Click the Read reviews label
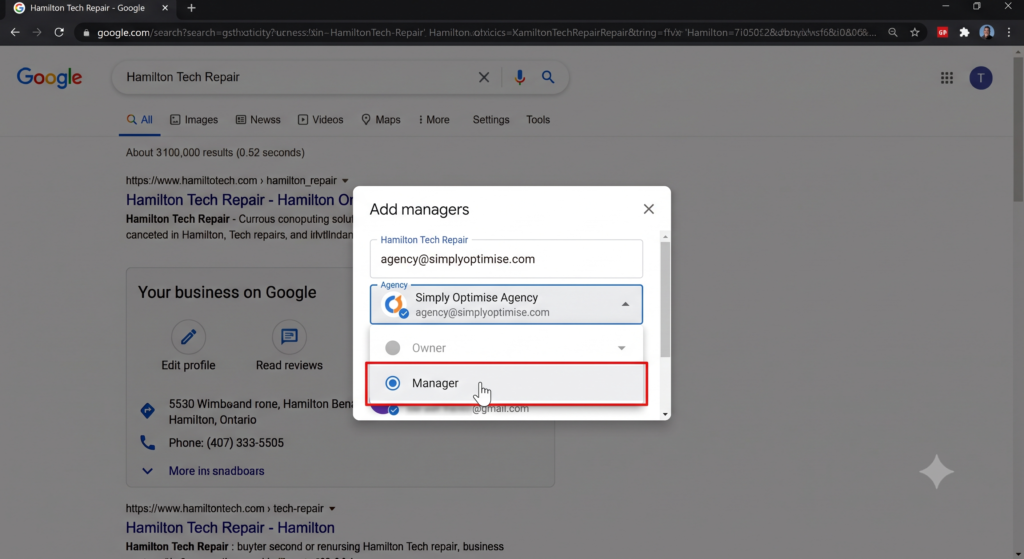Image resolution: width=1024 pixels, height=559 pixels. click(x=289, y=365)
